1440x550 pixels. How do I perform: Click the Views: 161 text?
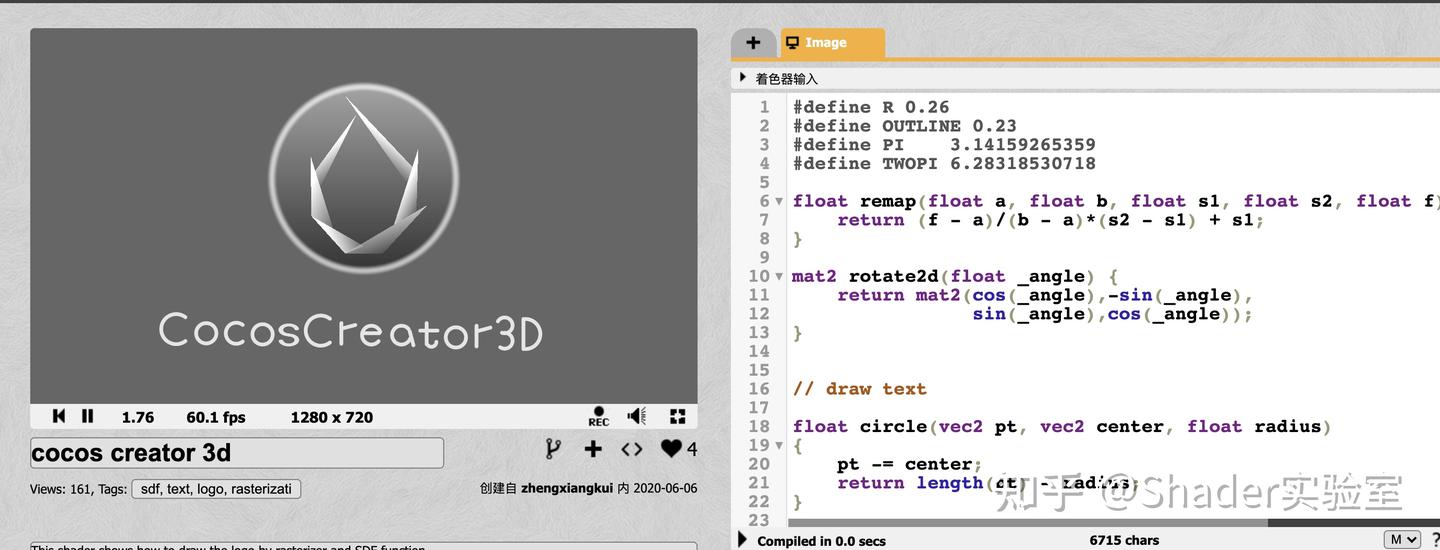[61, 489]
